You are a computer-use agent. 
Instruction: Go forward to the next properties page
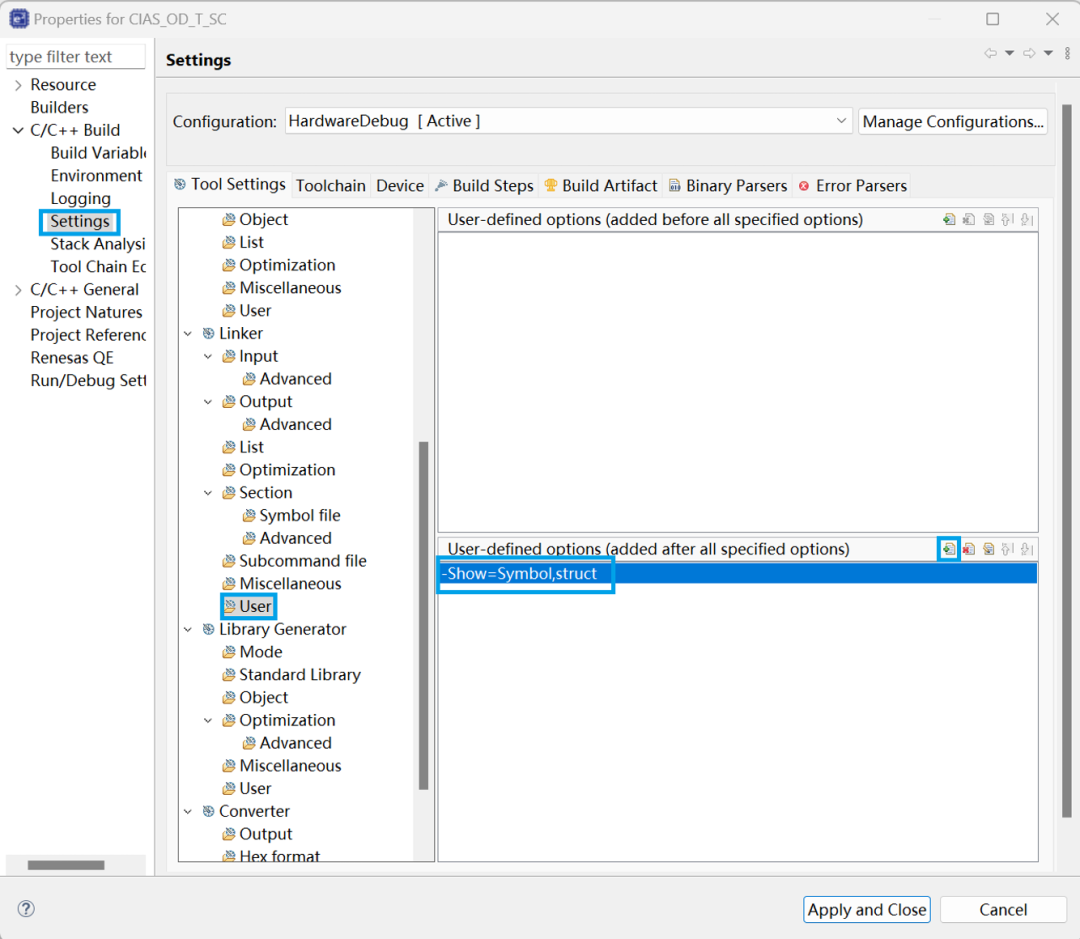point(1029,53)
